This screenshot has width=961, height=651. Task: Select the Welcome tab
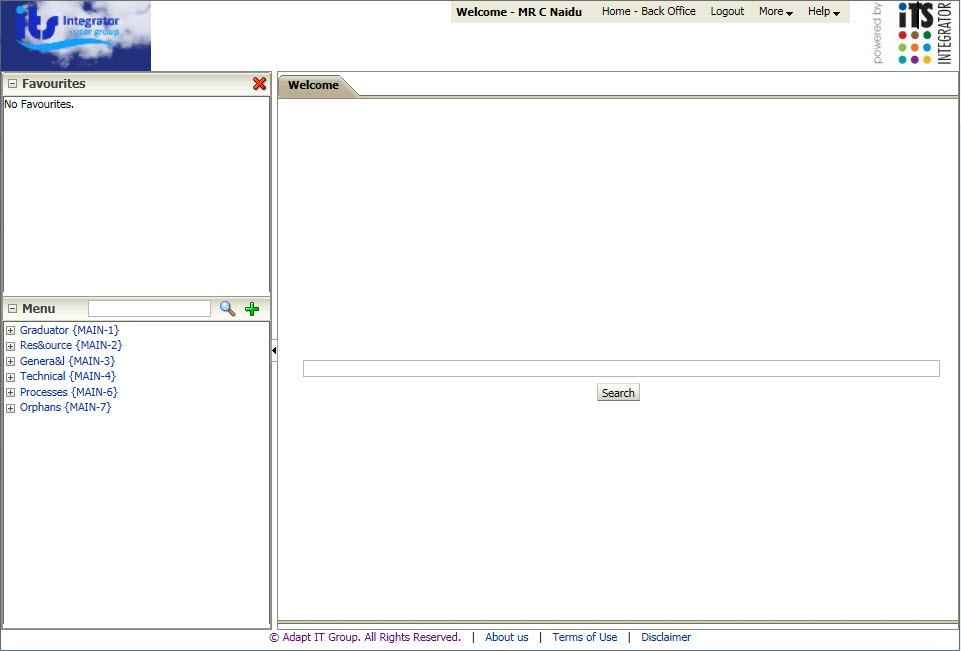tap(313, 86)
